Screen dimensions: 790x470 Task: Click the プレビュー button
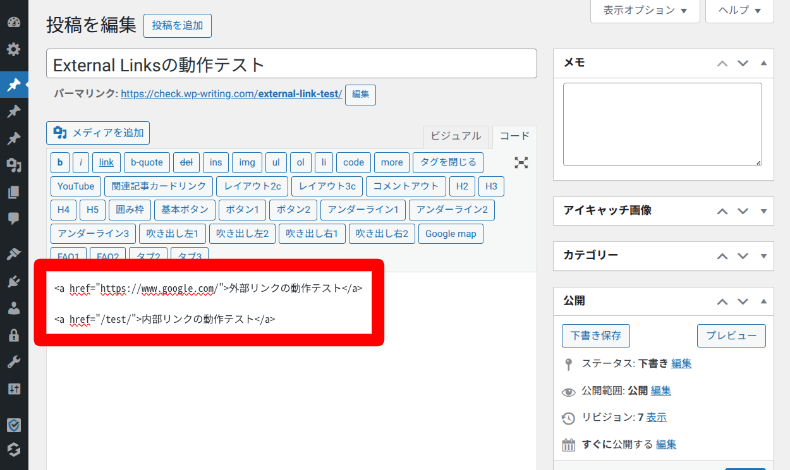(x=731, y=335)
